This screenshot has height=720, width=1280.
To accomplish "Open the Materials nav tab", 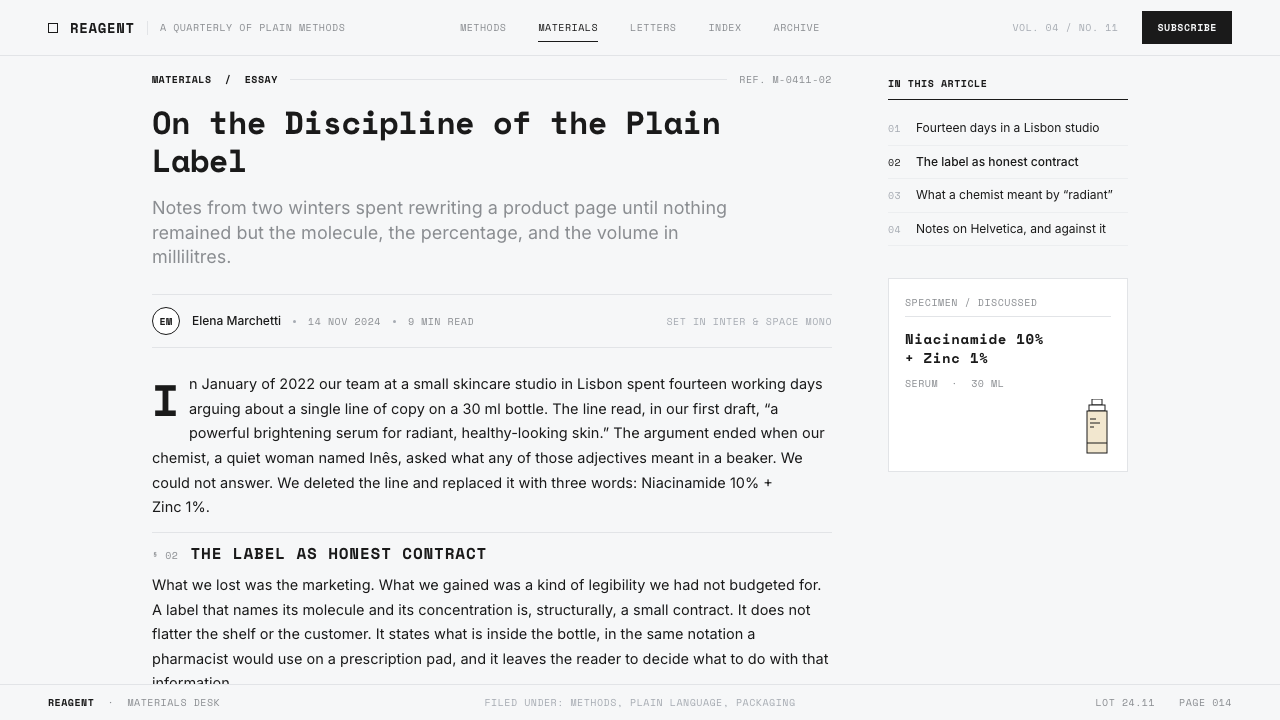I will [x=568, y=28].
